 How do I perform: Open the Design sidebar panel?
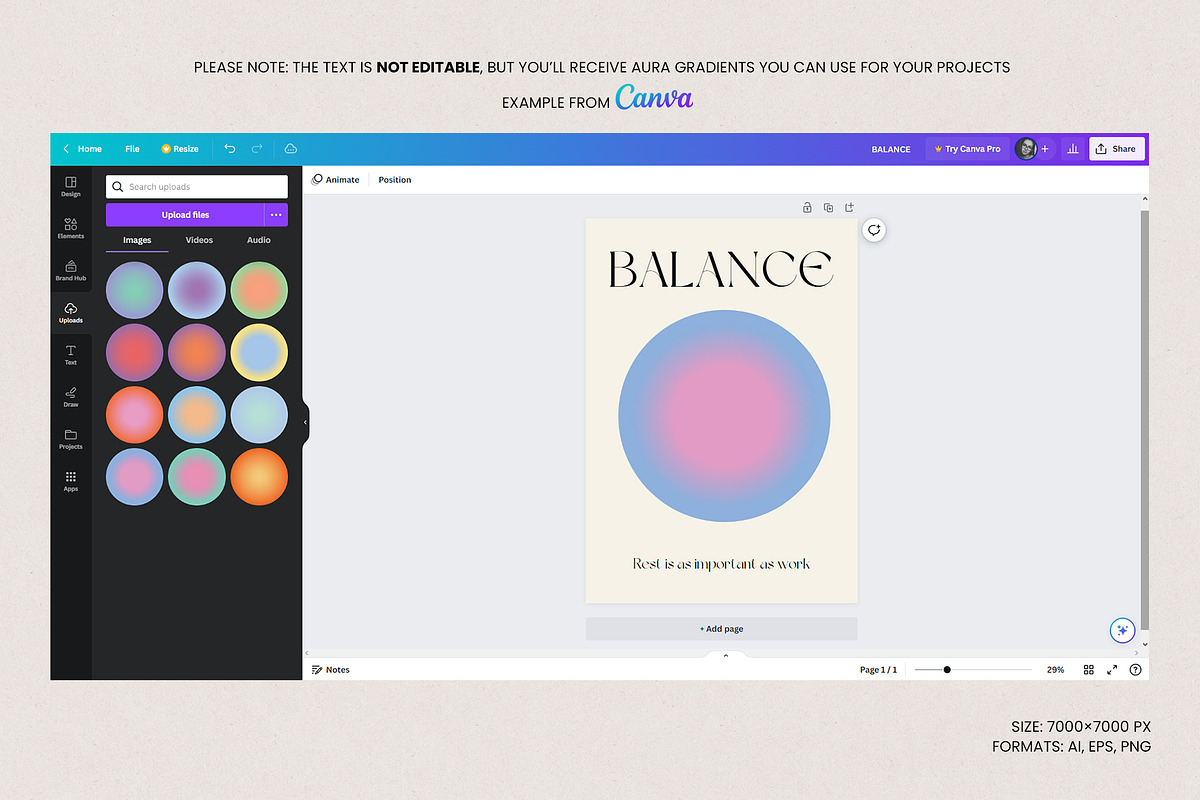click(x=70, y=186)
